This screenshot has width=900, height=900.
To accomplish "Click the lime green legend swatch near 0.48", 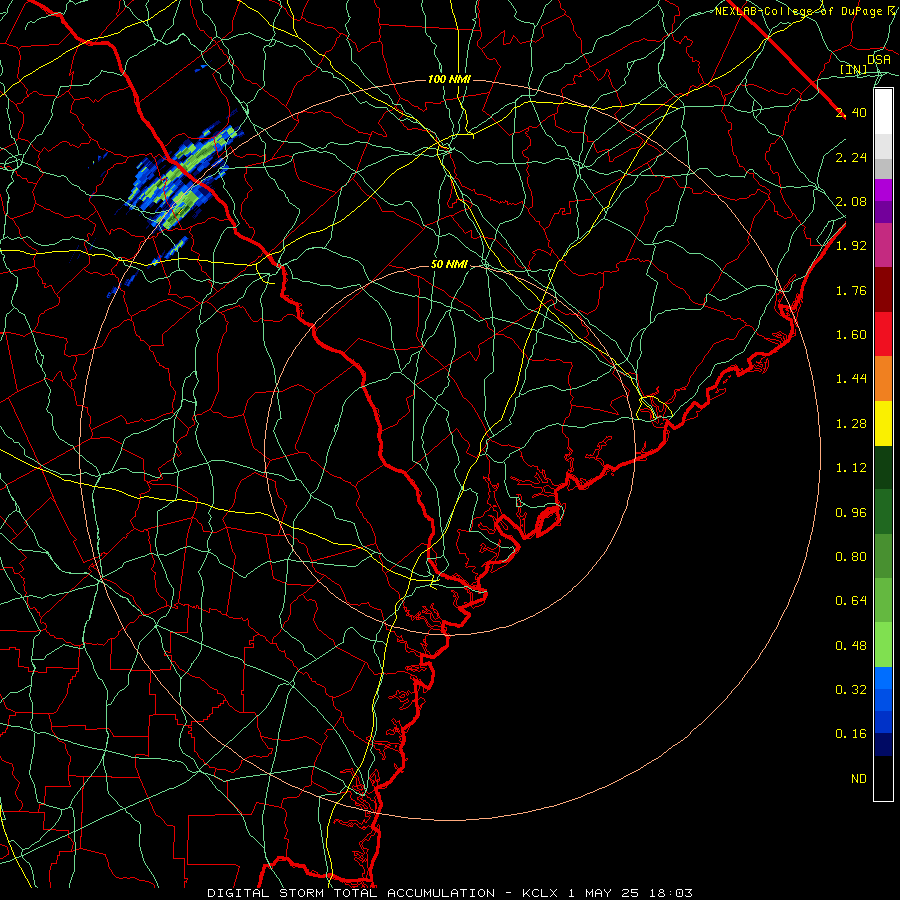I will click(883, 645).
